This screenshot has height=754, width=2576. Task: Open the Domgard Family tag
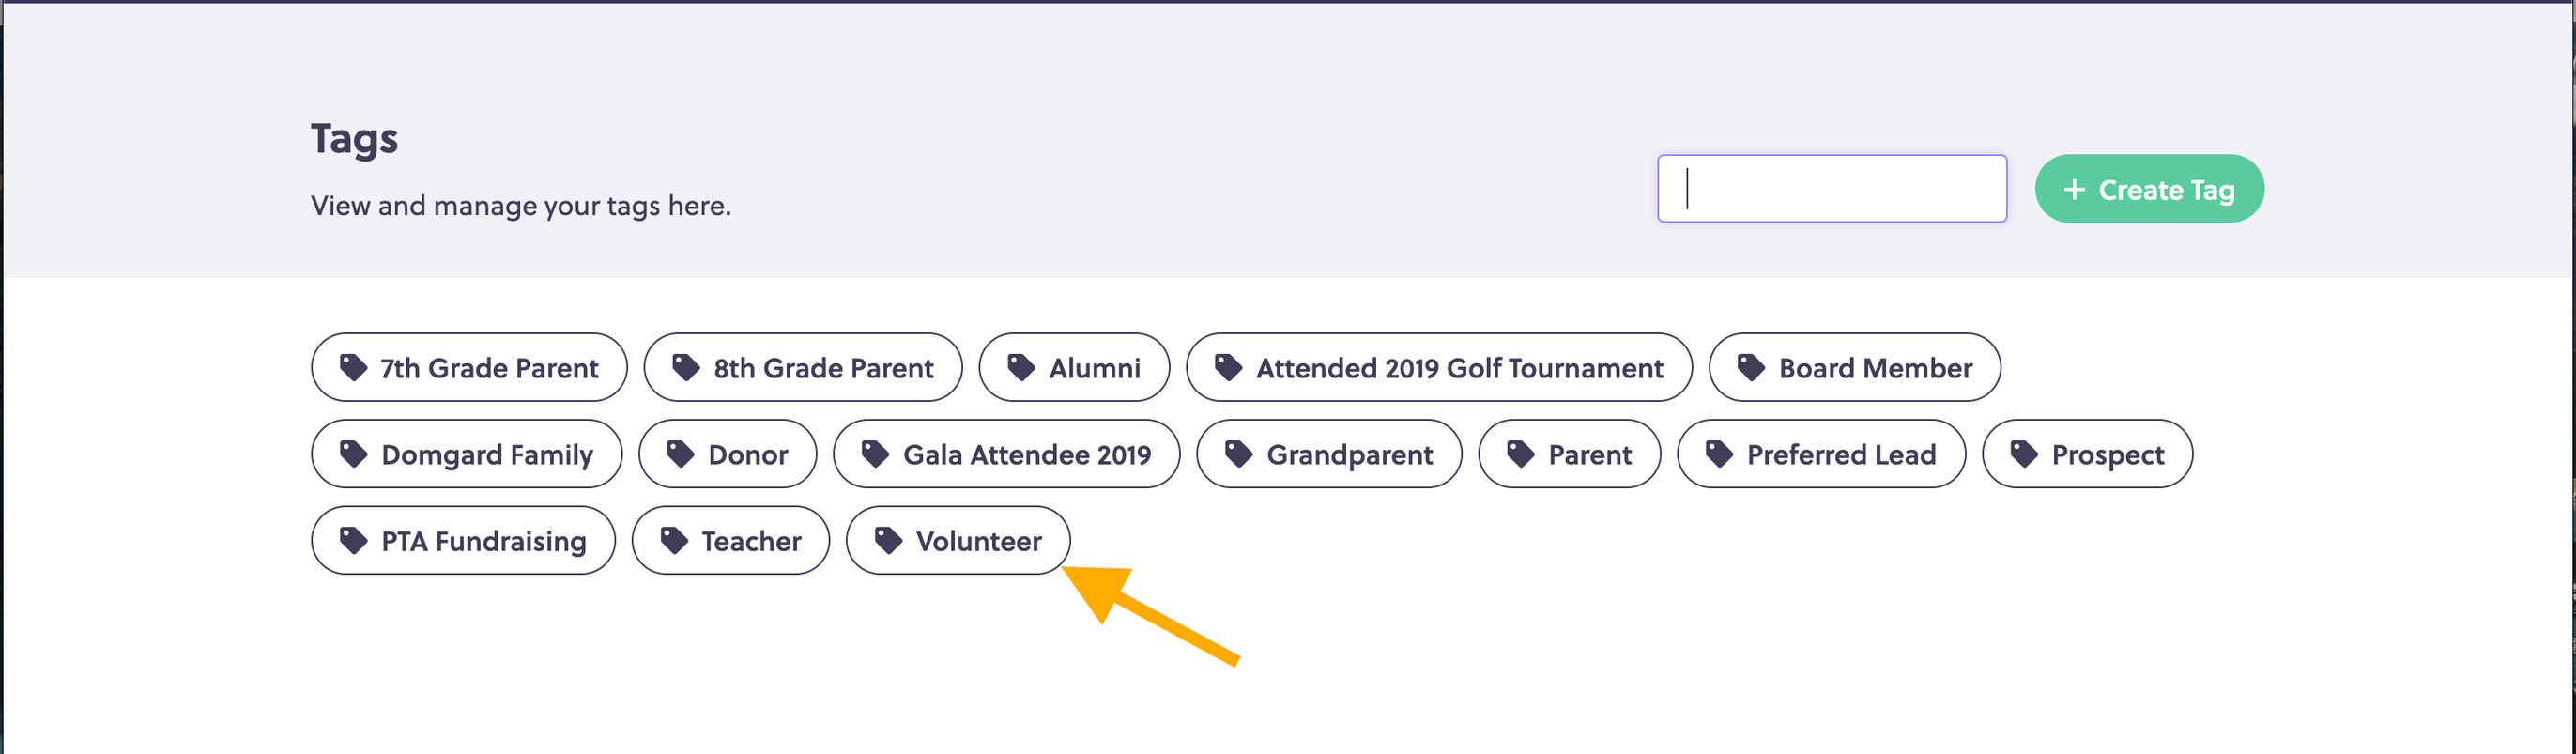click(x=467, y=454)
